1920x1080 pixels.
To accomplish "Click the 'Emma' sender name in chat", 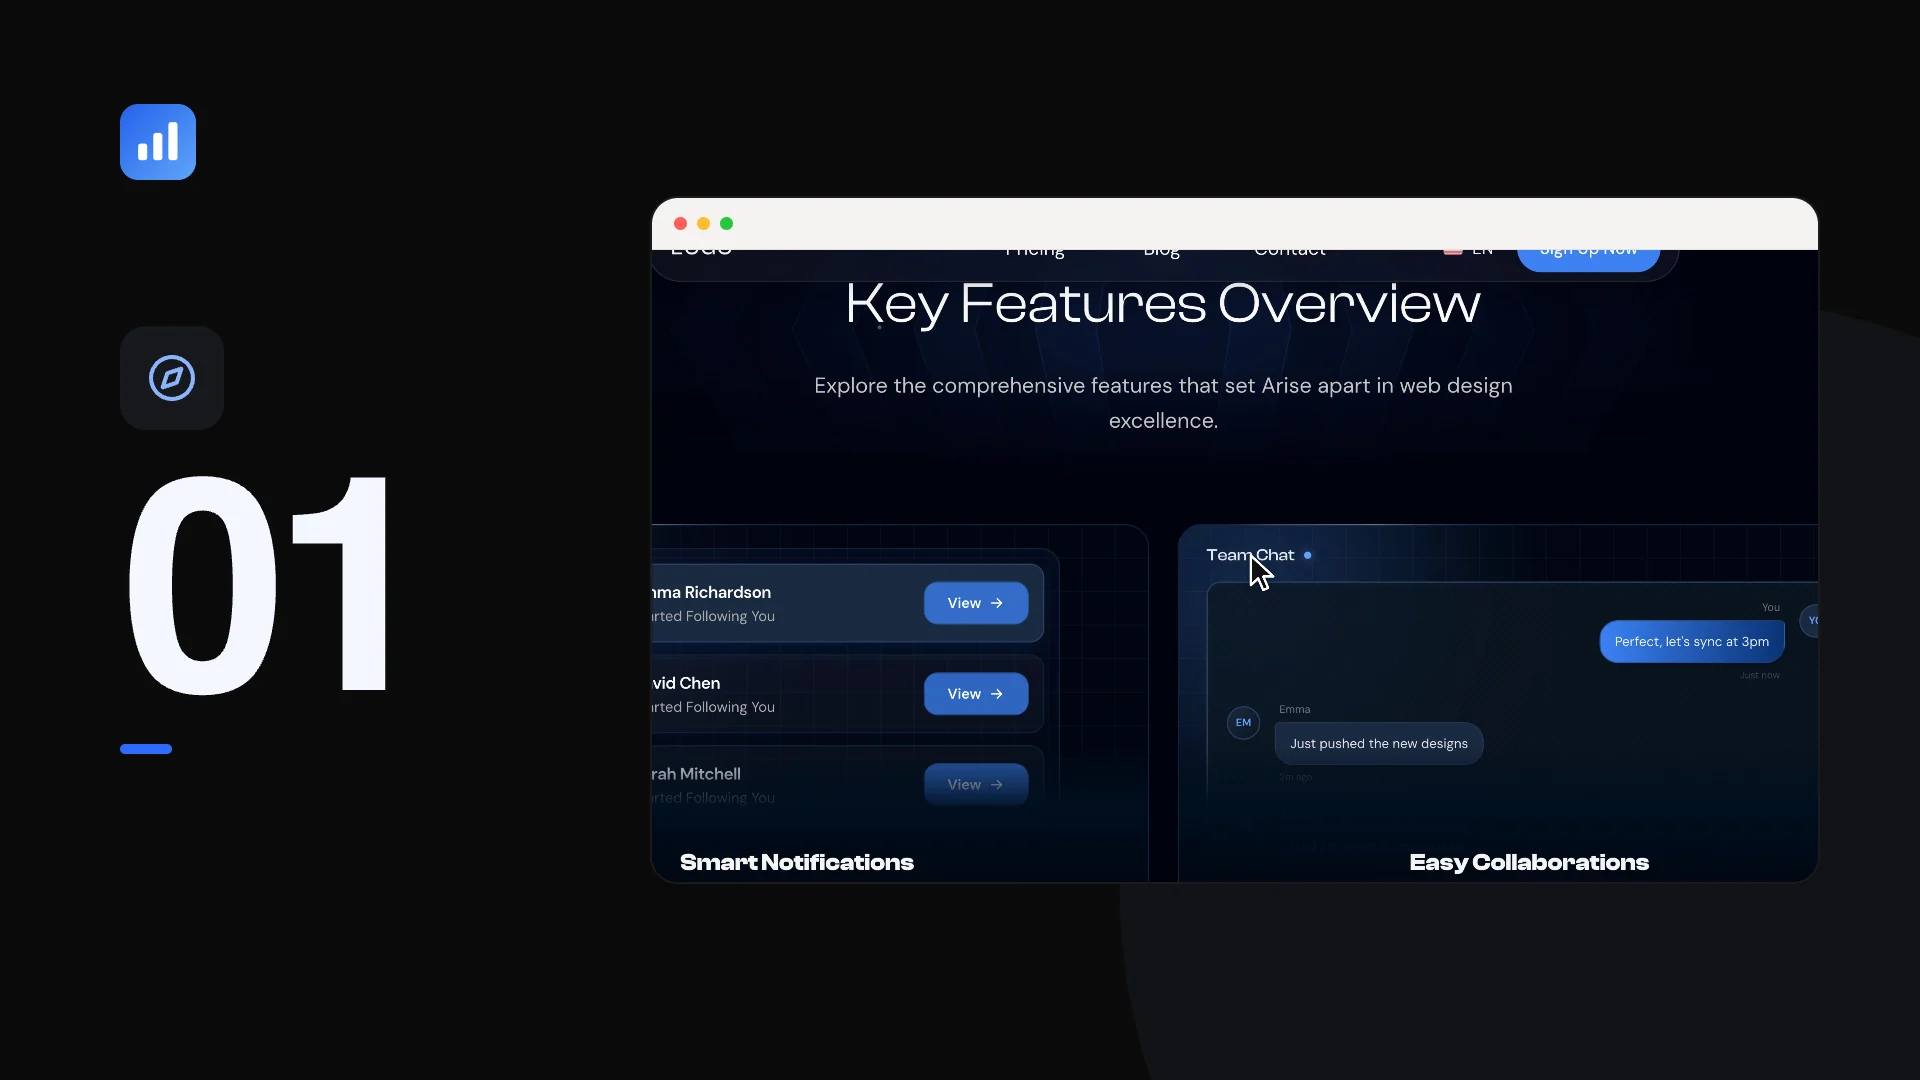I will [x=1294, y=709].
